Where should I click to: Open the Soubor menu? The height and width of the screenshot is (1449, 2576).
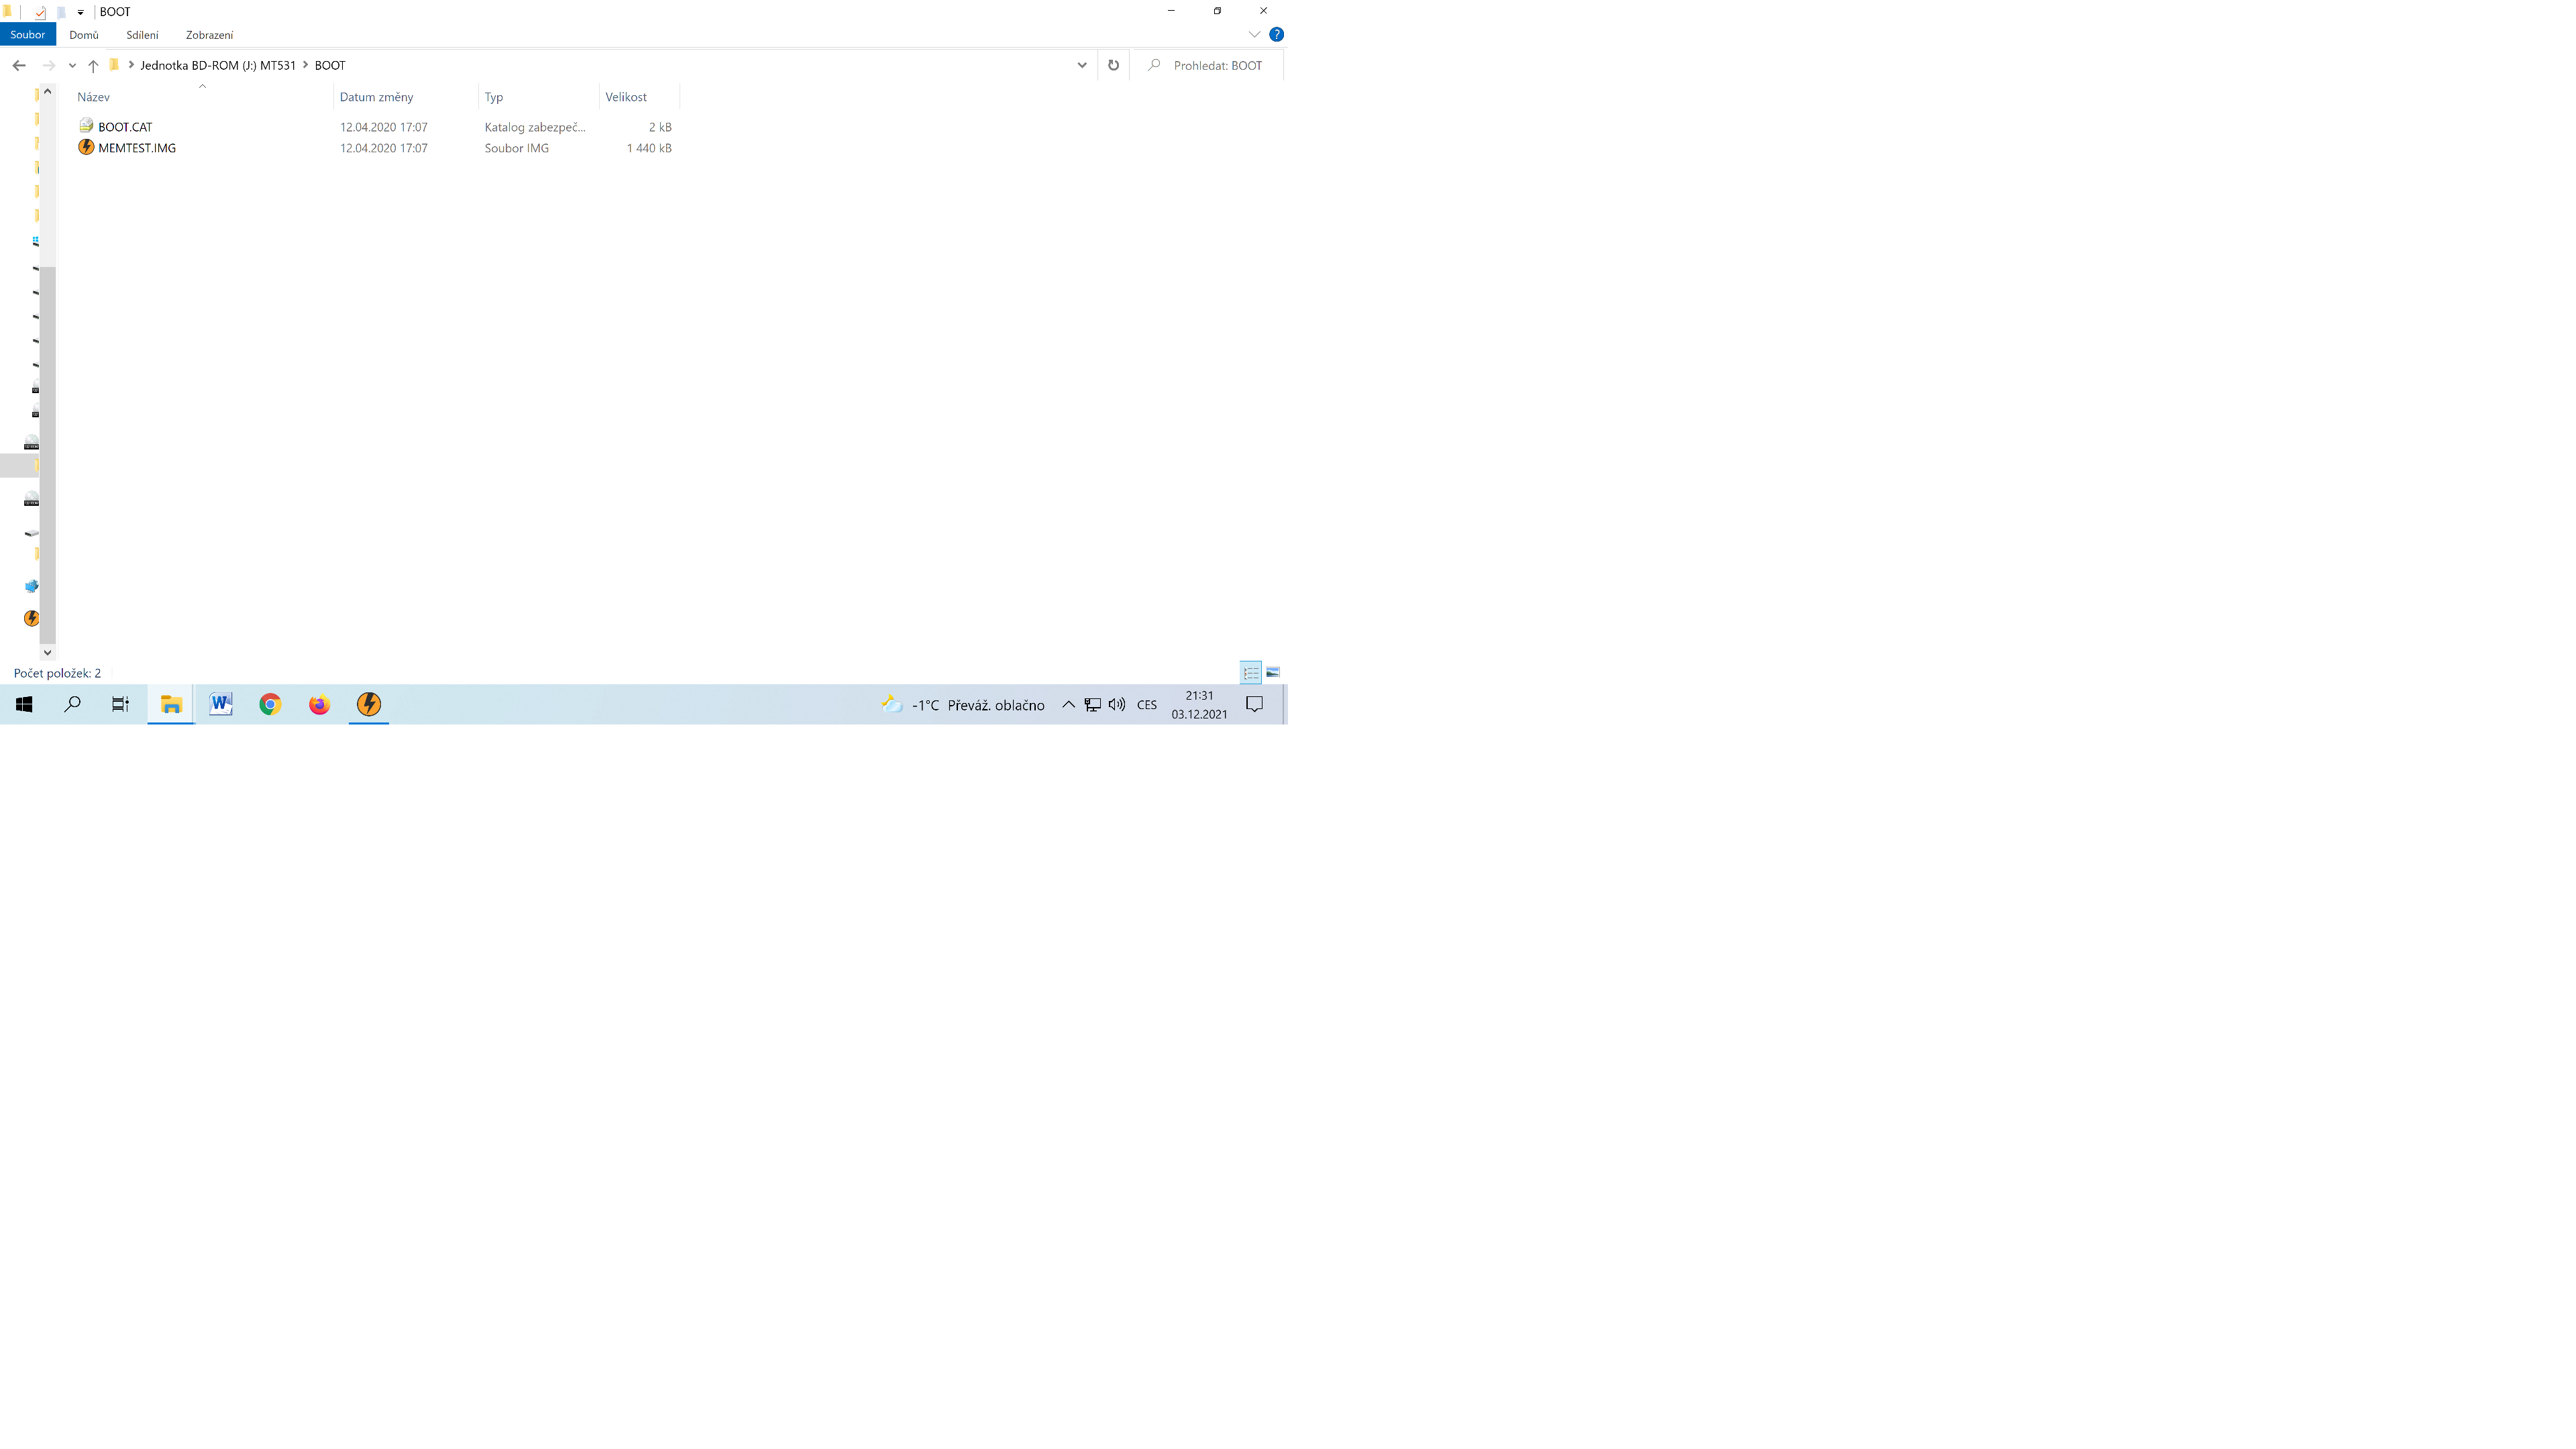tap(28, 34)
